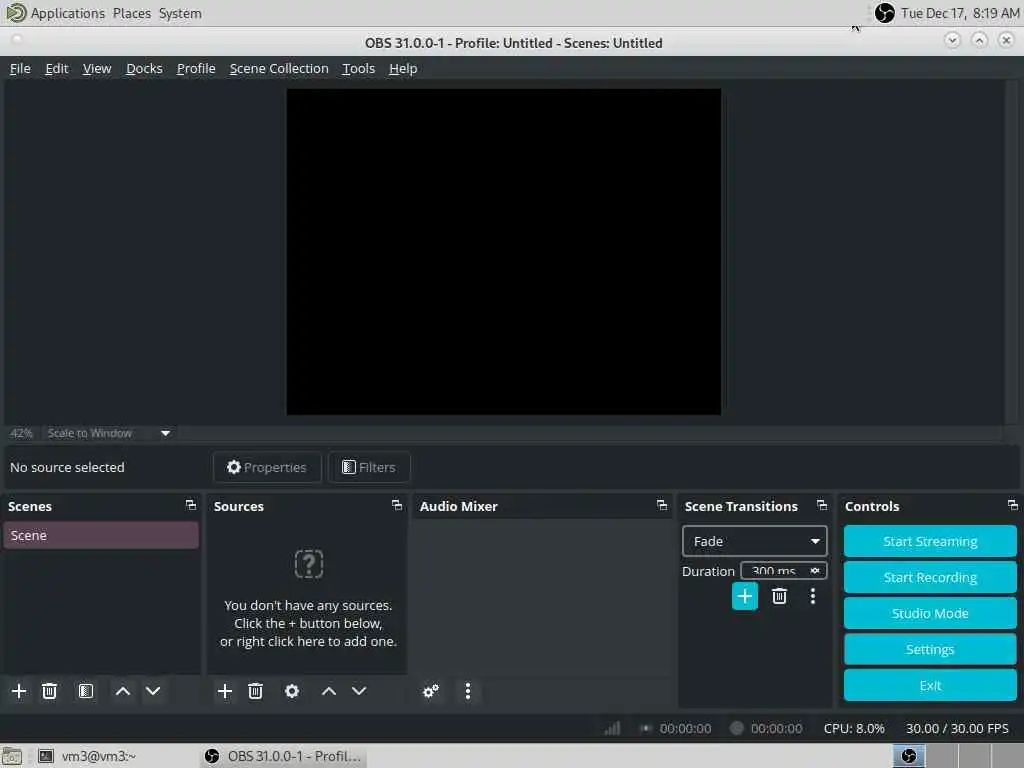Viewport: 1024px width, 768px height.
Task: Click the Filters button
Action: click(x=369, y=467)
